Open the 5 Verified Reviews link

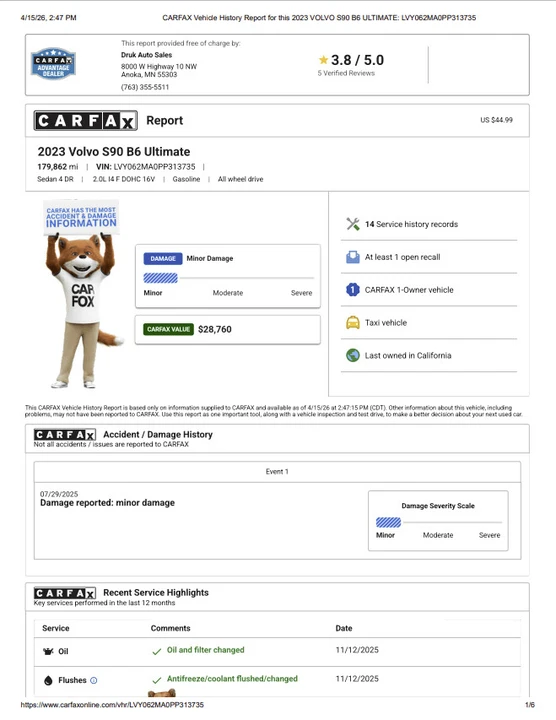pos(346,73)
